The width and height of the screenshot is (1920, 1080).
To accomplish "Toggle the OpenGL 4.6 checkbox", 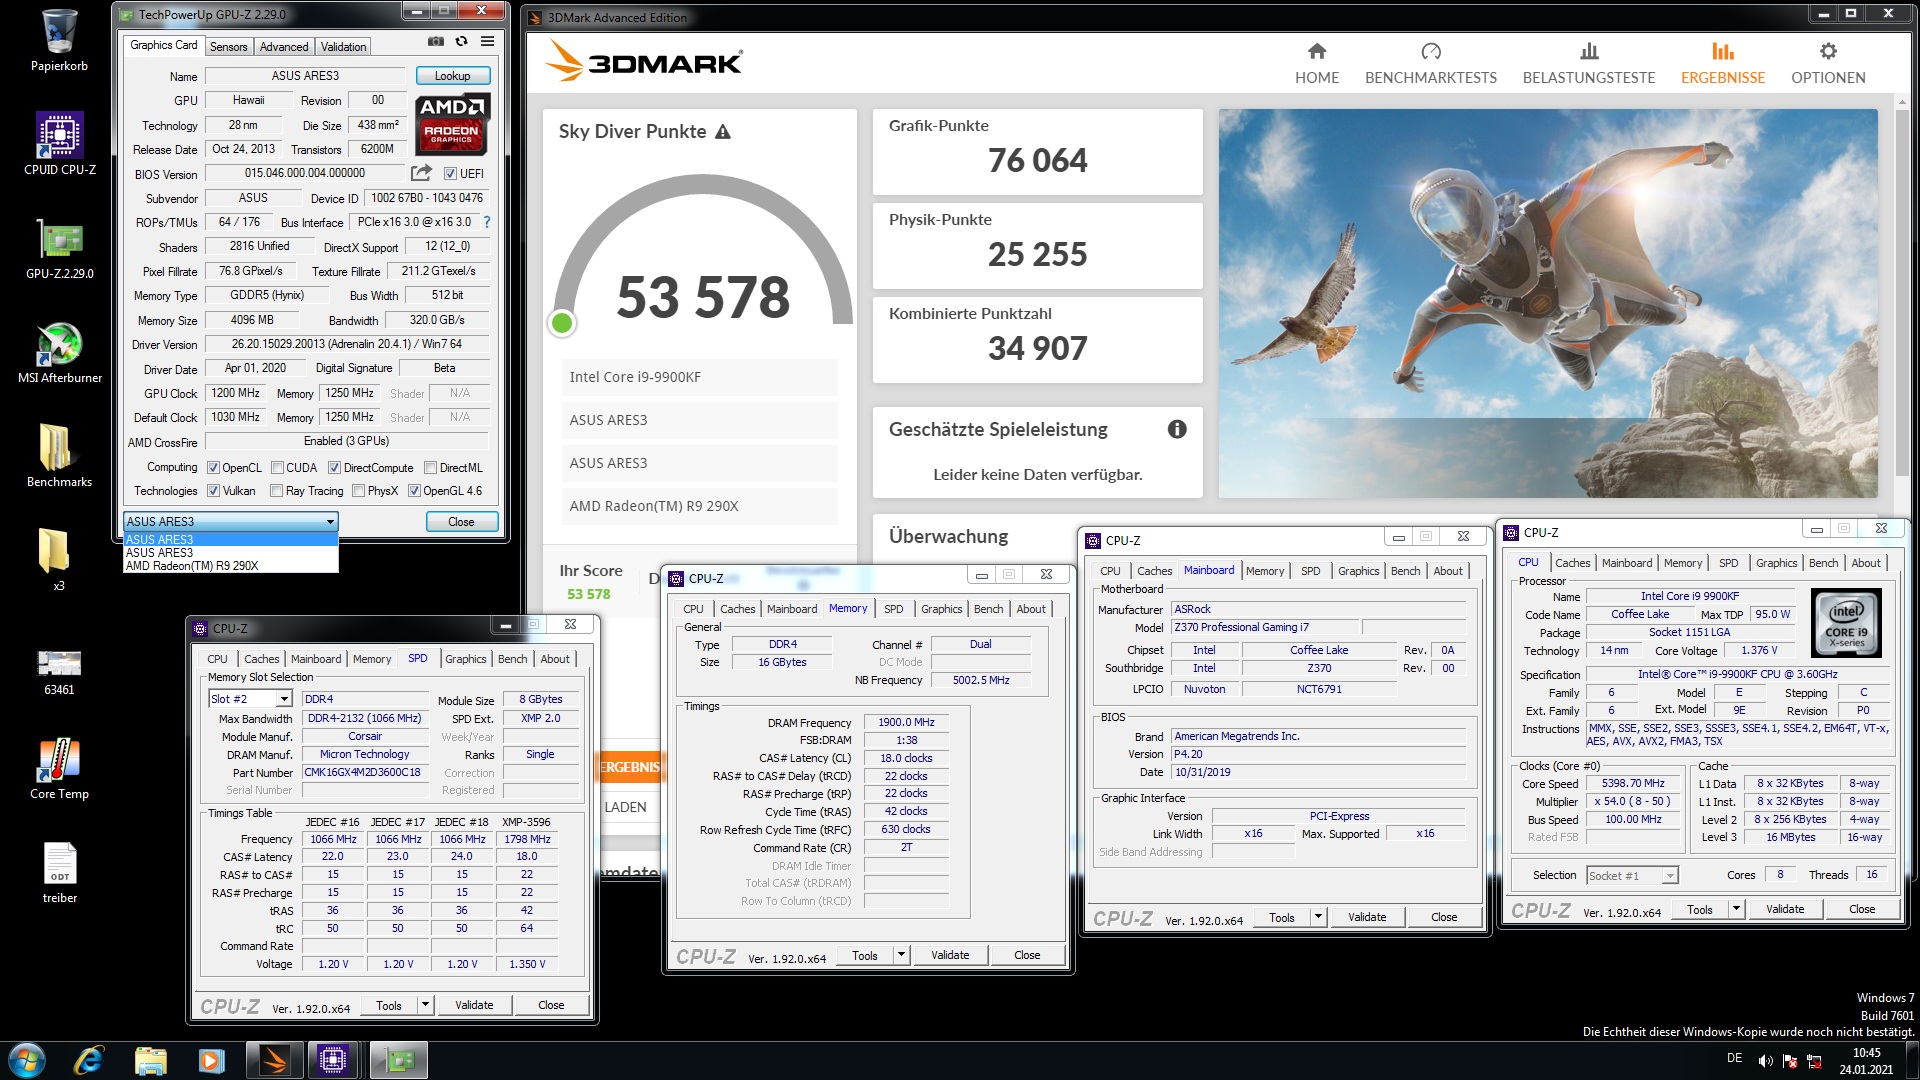I will click(414, 491).
